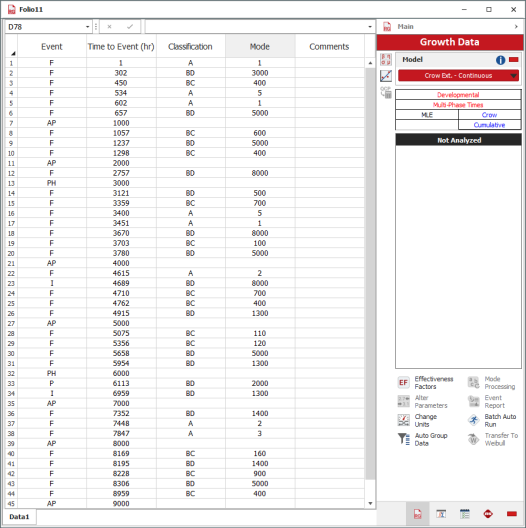Click the time cell 3000 in row 13
This screenshot has height=528, width=526.
[x=121, y=183]
